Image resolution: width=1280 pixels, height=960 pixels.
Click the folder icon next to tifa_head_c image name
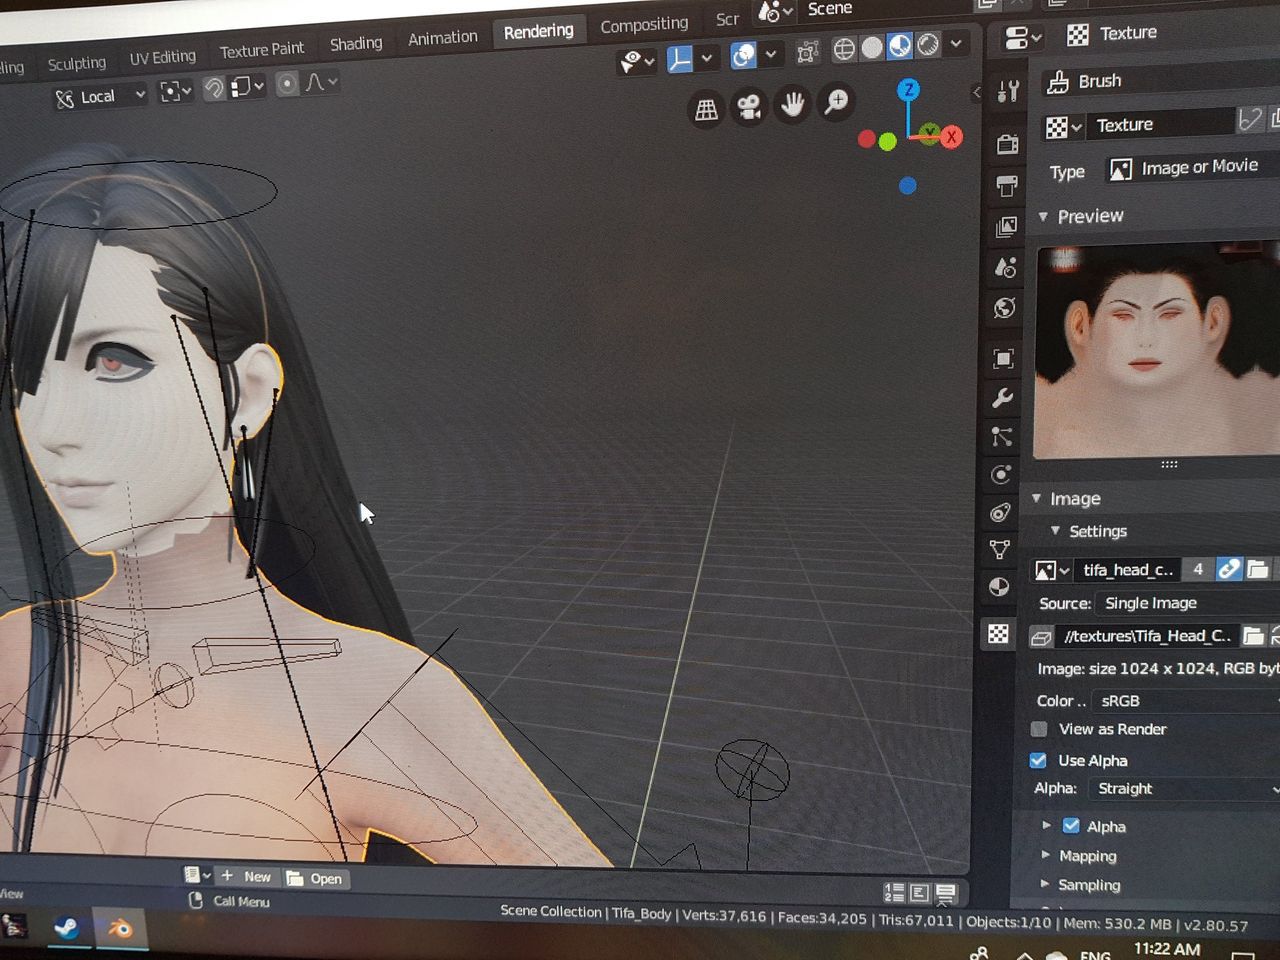tap(1258, 569)
